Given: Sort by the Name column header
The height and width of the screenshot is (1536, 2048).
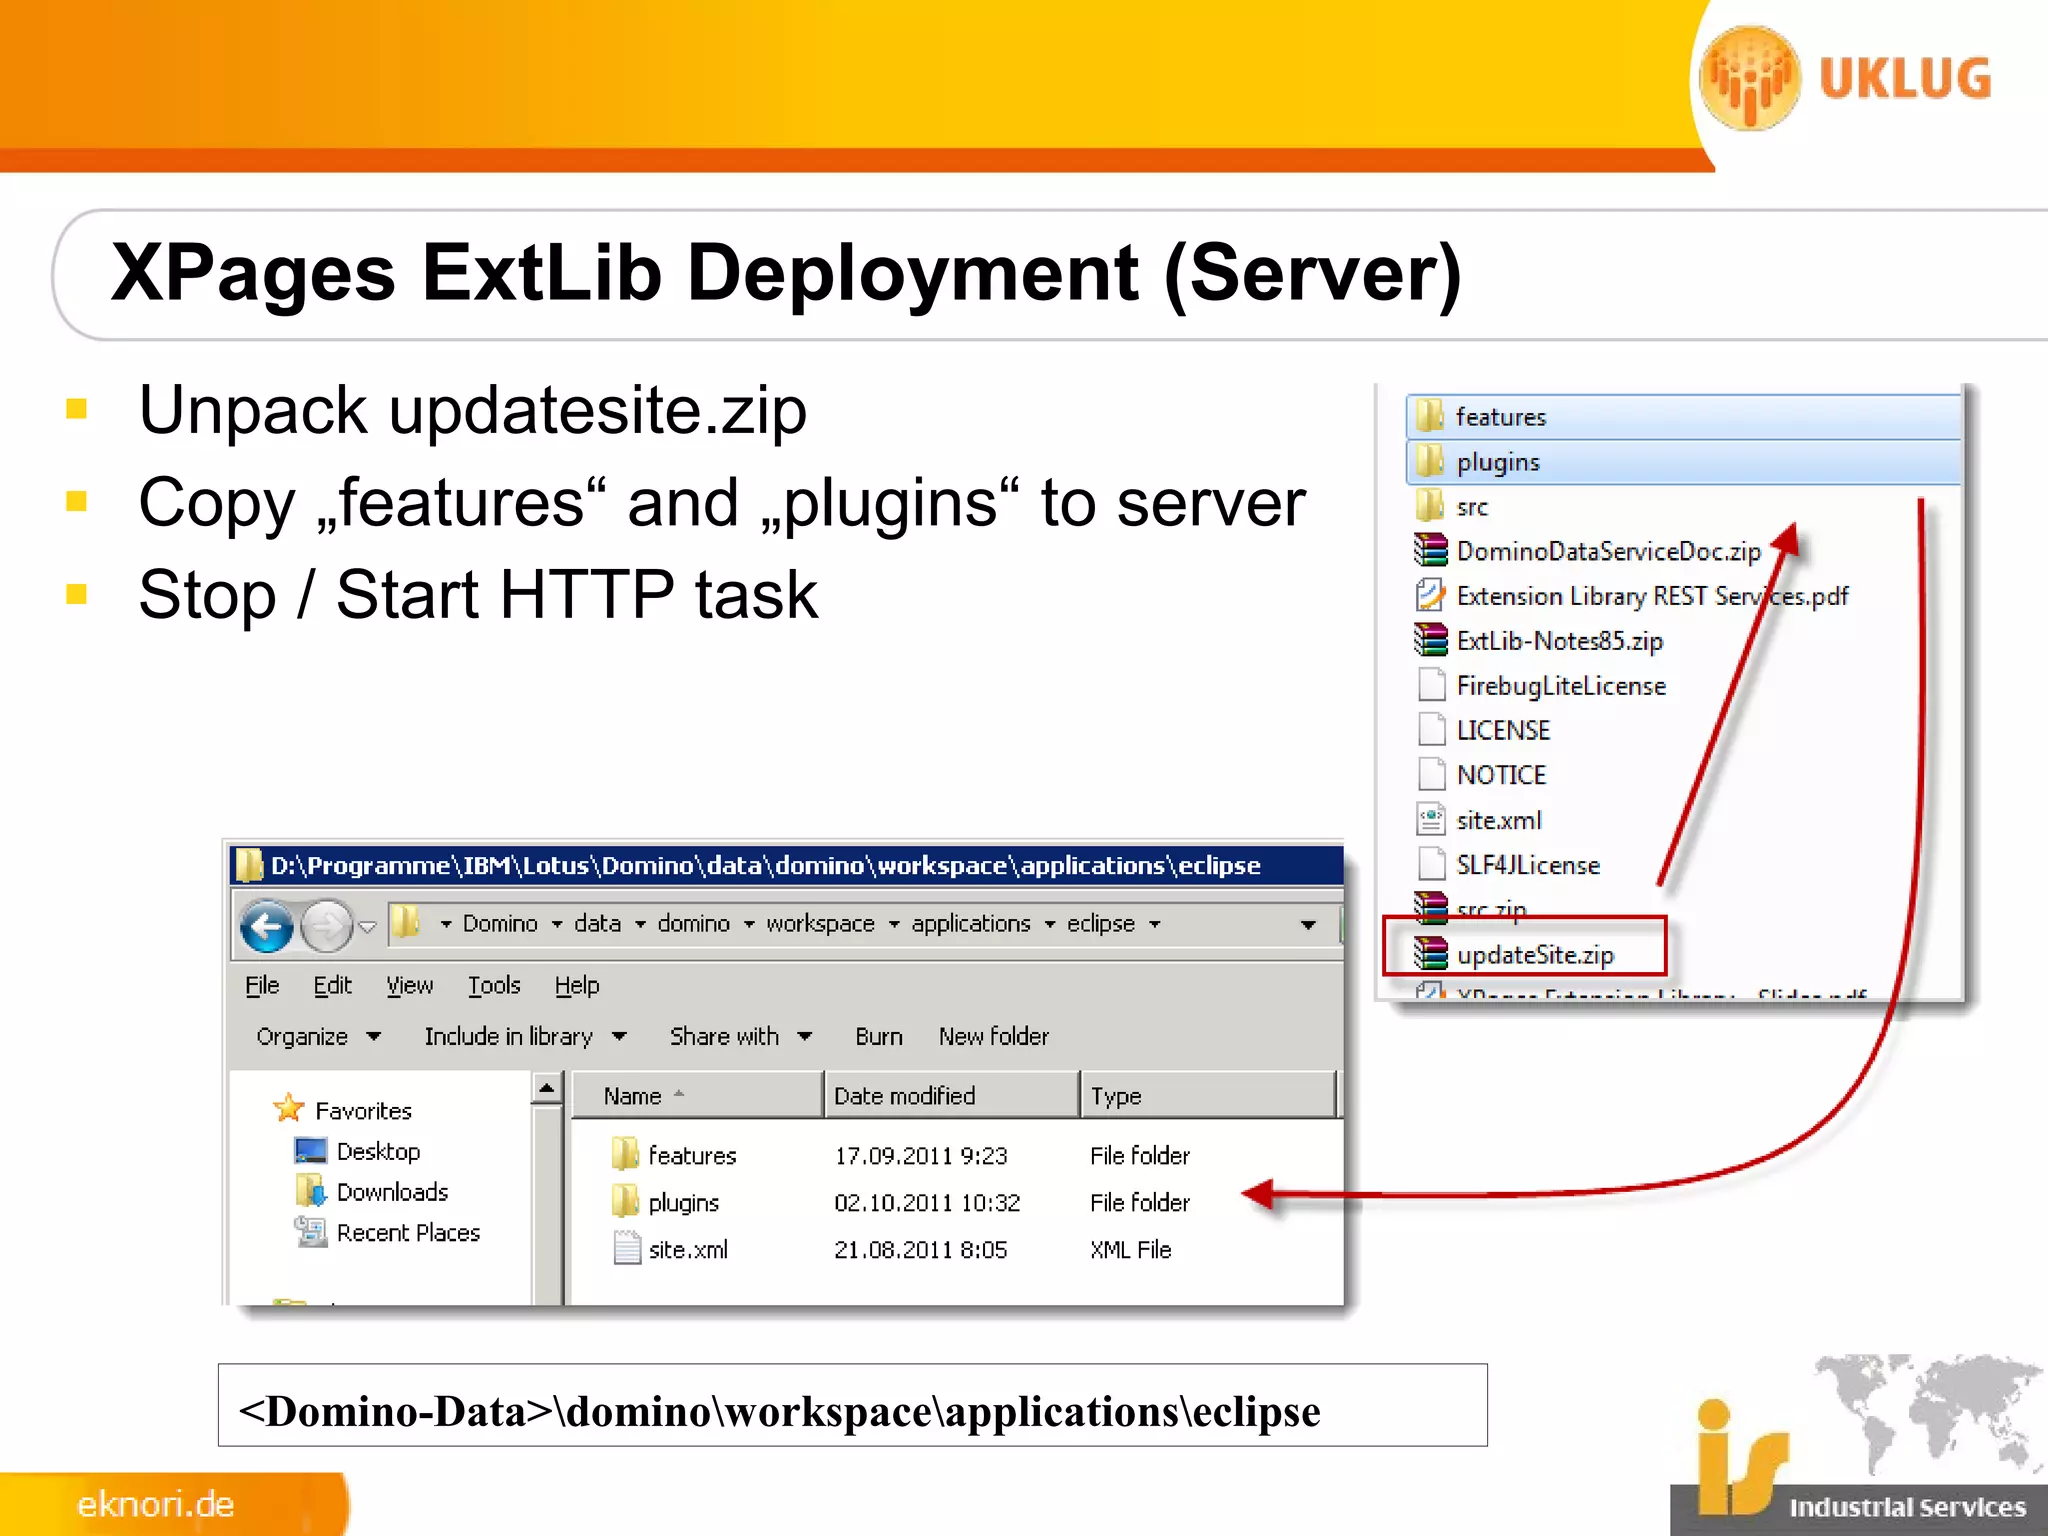Looking at the screenshot, I should (697, 1096).
